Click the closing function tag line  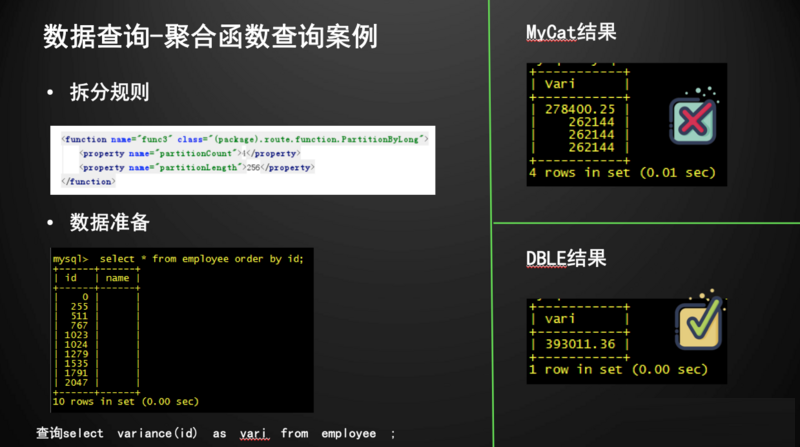[88, 182]
